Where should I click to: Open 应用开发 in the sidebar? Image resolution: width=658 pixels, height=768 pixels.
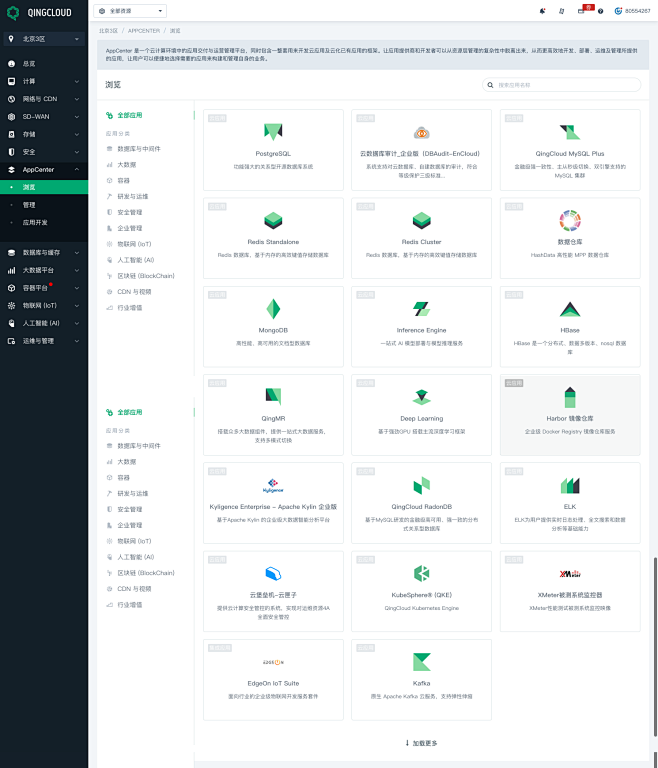(35, 222)
